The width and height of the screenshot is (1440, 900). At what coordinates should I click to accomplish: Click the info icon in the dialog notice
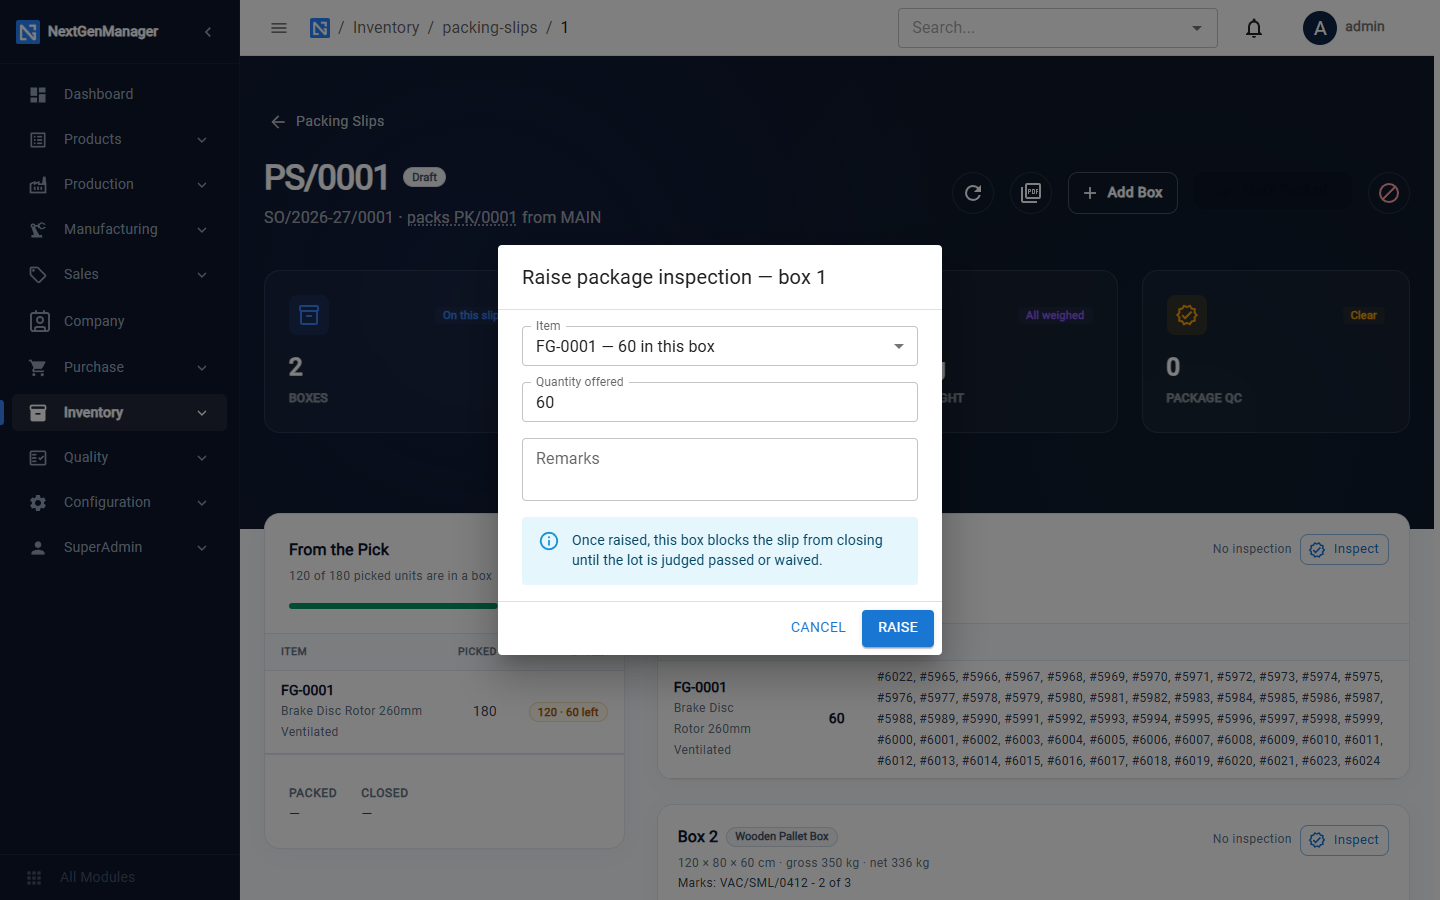pos(549,541)
